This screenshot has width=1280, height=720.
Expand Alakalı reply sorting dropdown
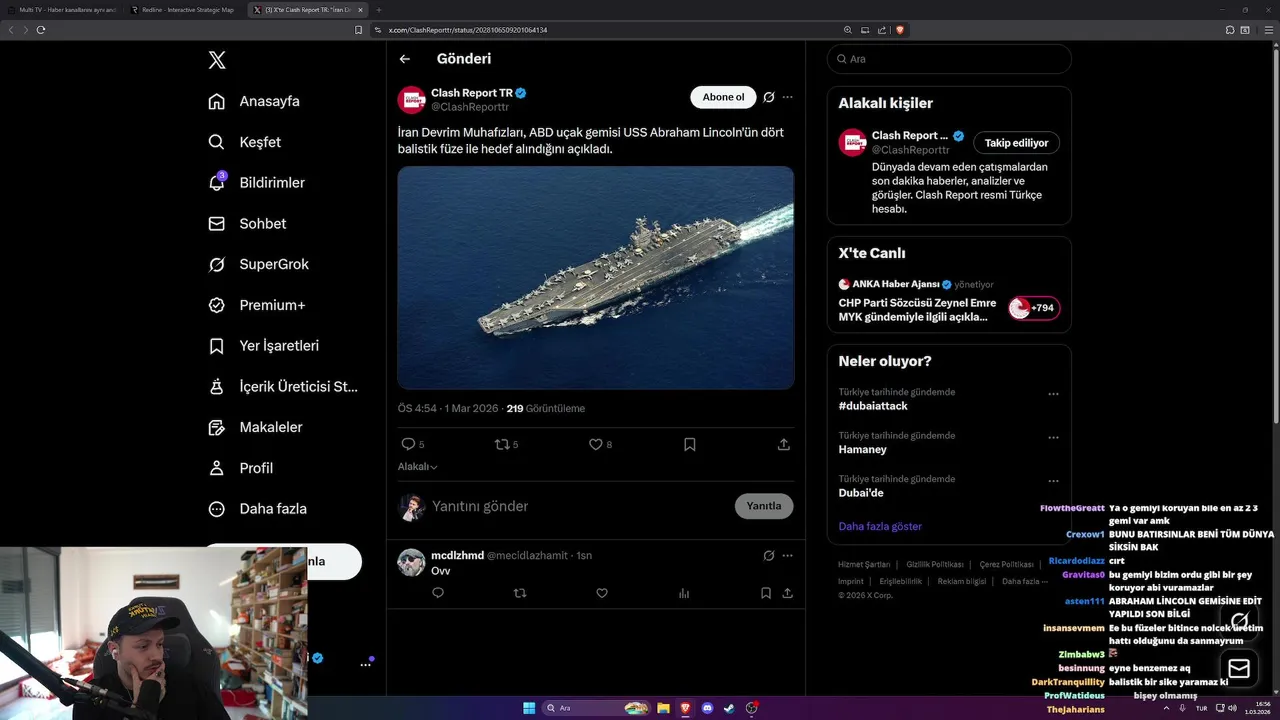coord(418,467)
